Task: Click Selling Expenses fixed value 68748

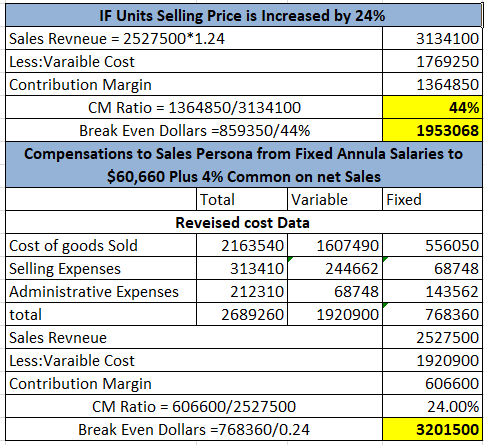Action: 432,268
